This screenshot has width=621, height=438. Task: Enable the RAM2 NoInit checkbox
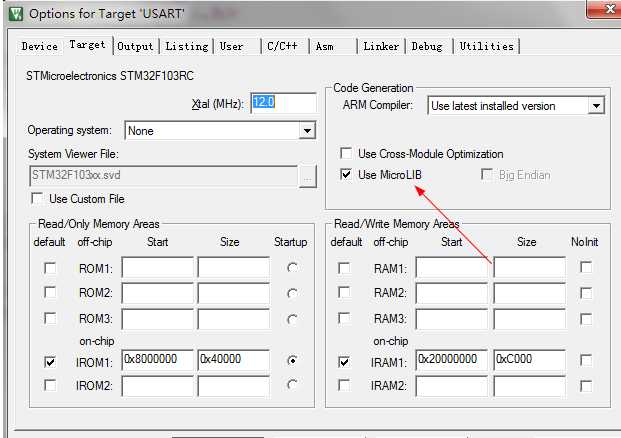point(586,293)
